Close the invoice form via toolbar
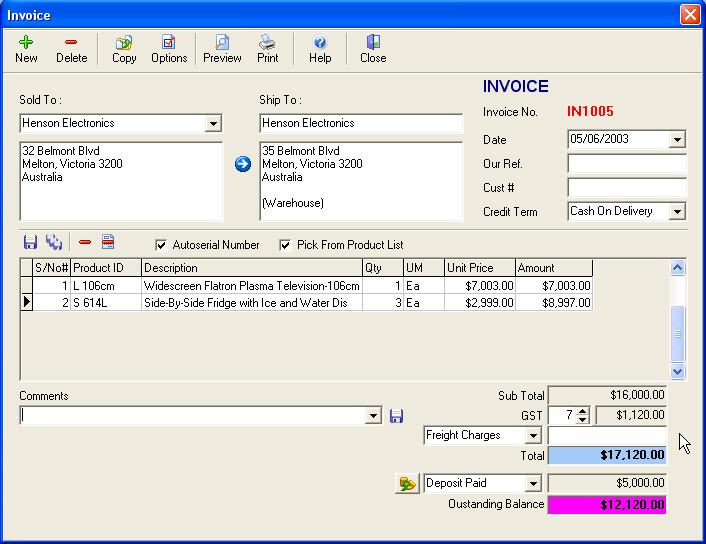 373,49
